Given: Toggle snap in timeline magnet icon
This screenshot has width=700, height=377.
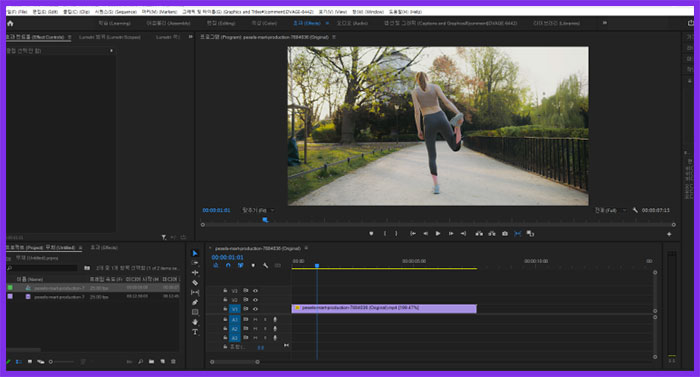Looking at the screenshot, I should click(228, 265).
